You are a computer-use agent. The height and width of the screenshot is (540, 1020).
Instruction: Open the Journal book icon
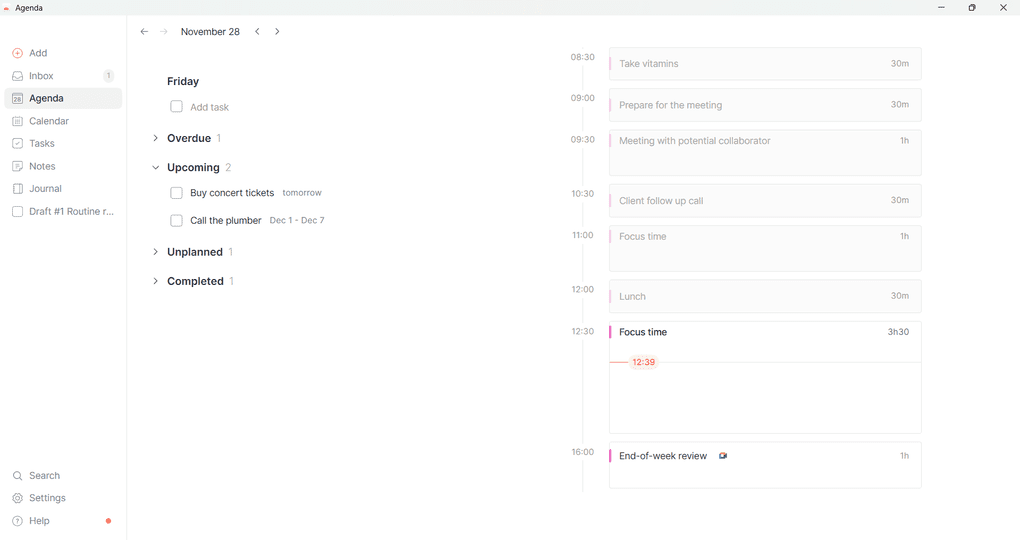(18, 189)
